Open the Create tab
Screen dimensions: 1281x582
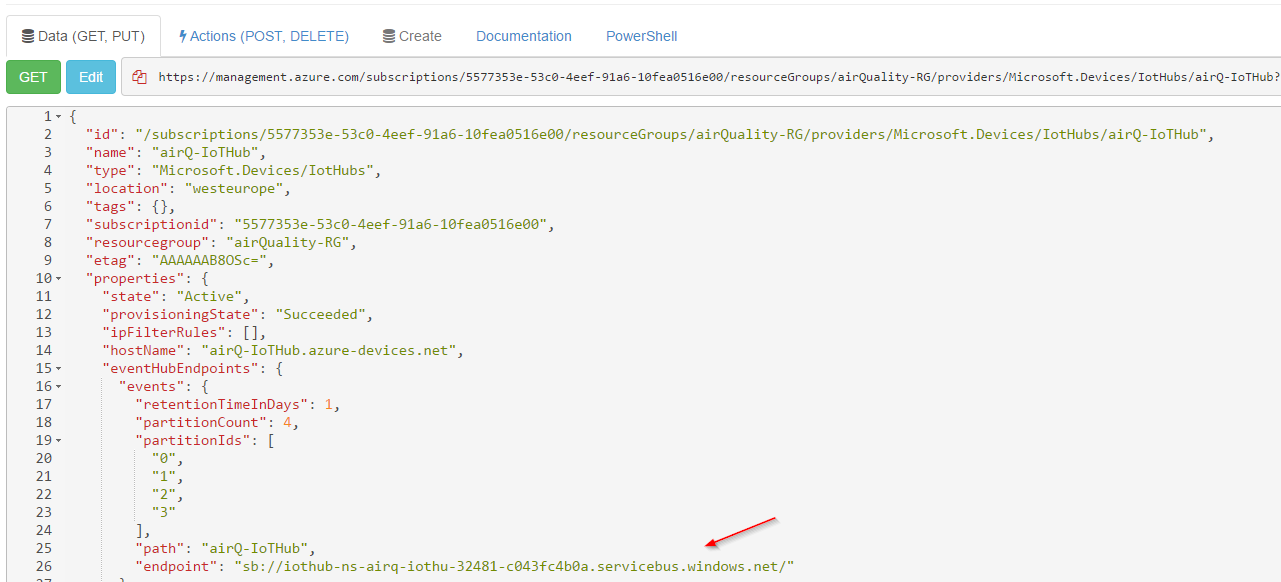412,36
